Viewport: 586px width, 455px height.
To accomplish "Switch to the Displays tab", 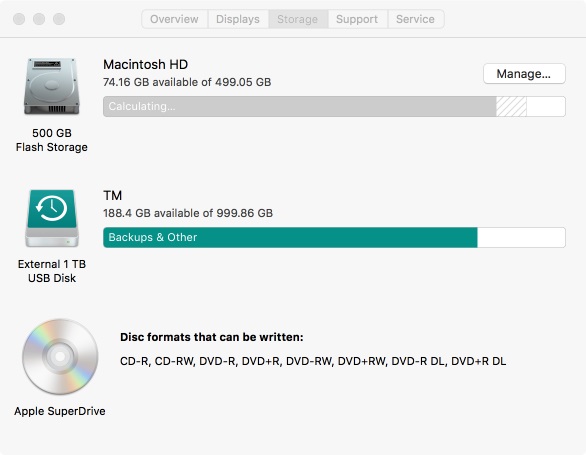I will (238, 19).
